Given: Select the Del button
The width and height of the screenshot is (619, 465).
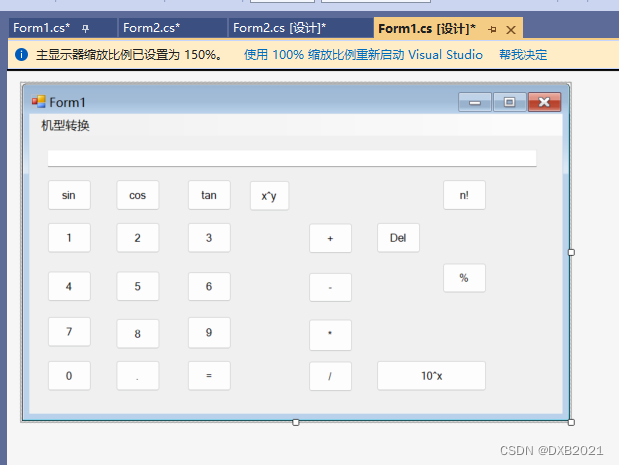Looking at the screenshot, I should tap(398, 238).
